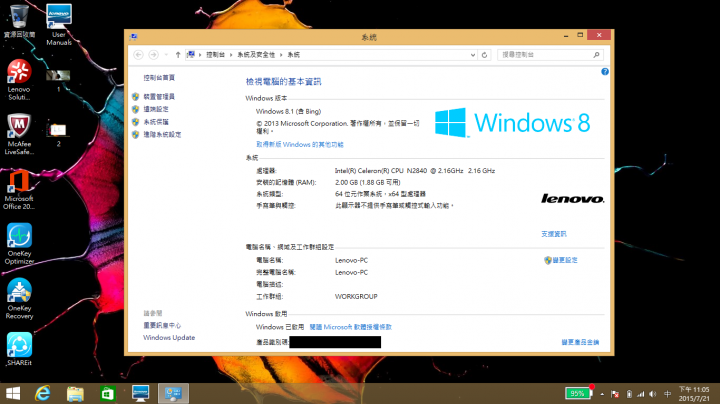Open the Windows Update link

[169, 337]
